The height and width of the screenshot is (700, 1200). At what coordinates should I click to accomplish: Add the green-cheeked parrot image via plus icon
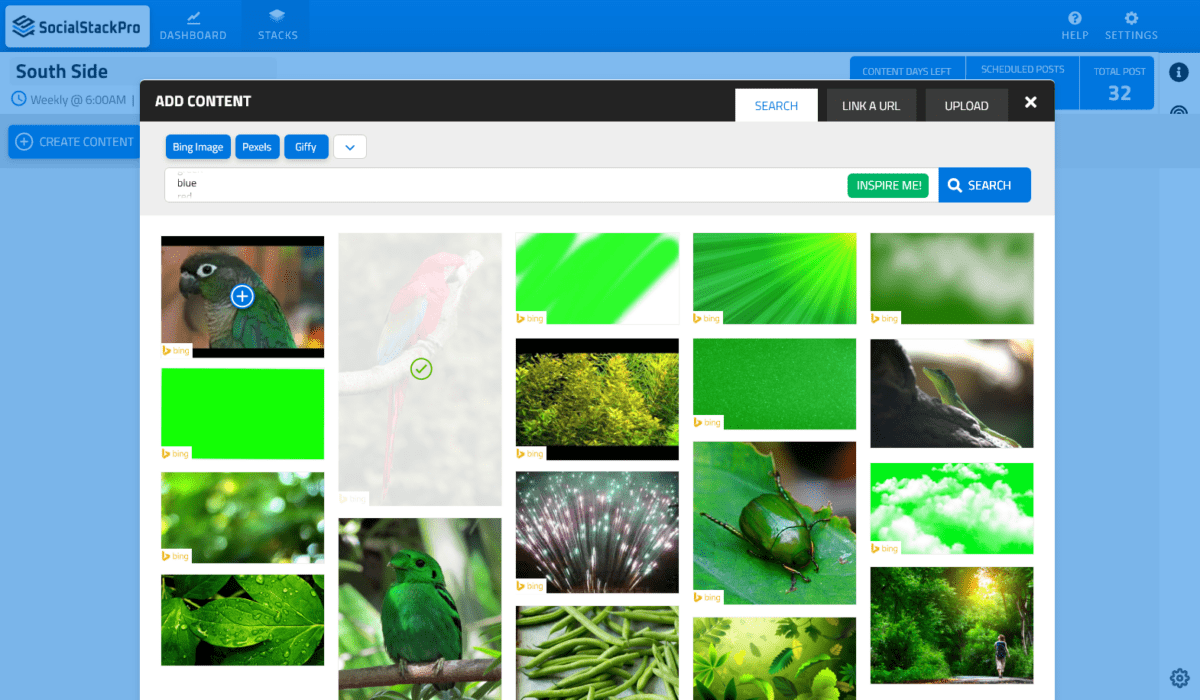(x=242, y=296)
